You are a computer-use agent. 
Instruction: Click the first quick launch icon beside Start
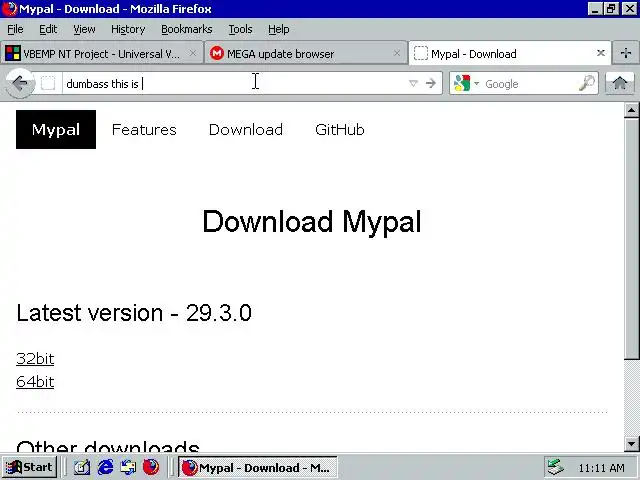click(82, 467)
